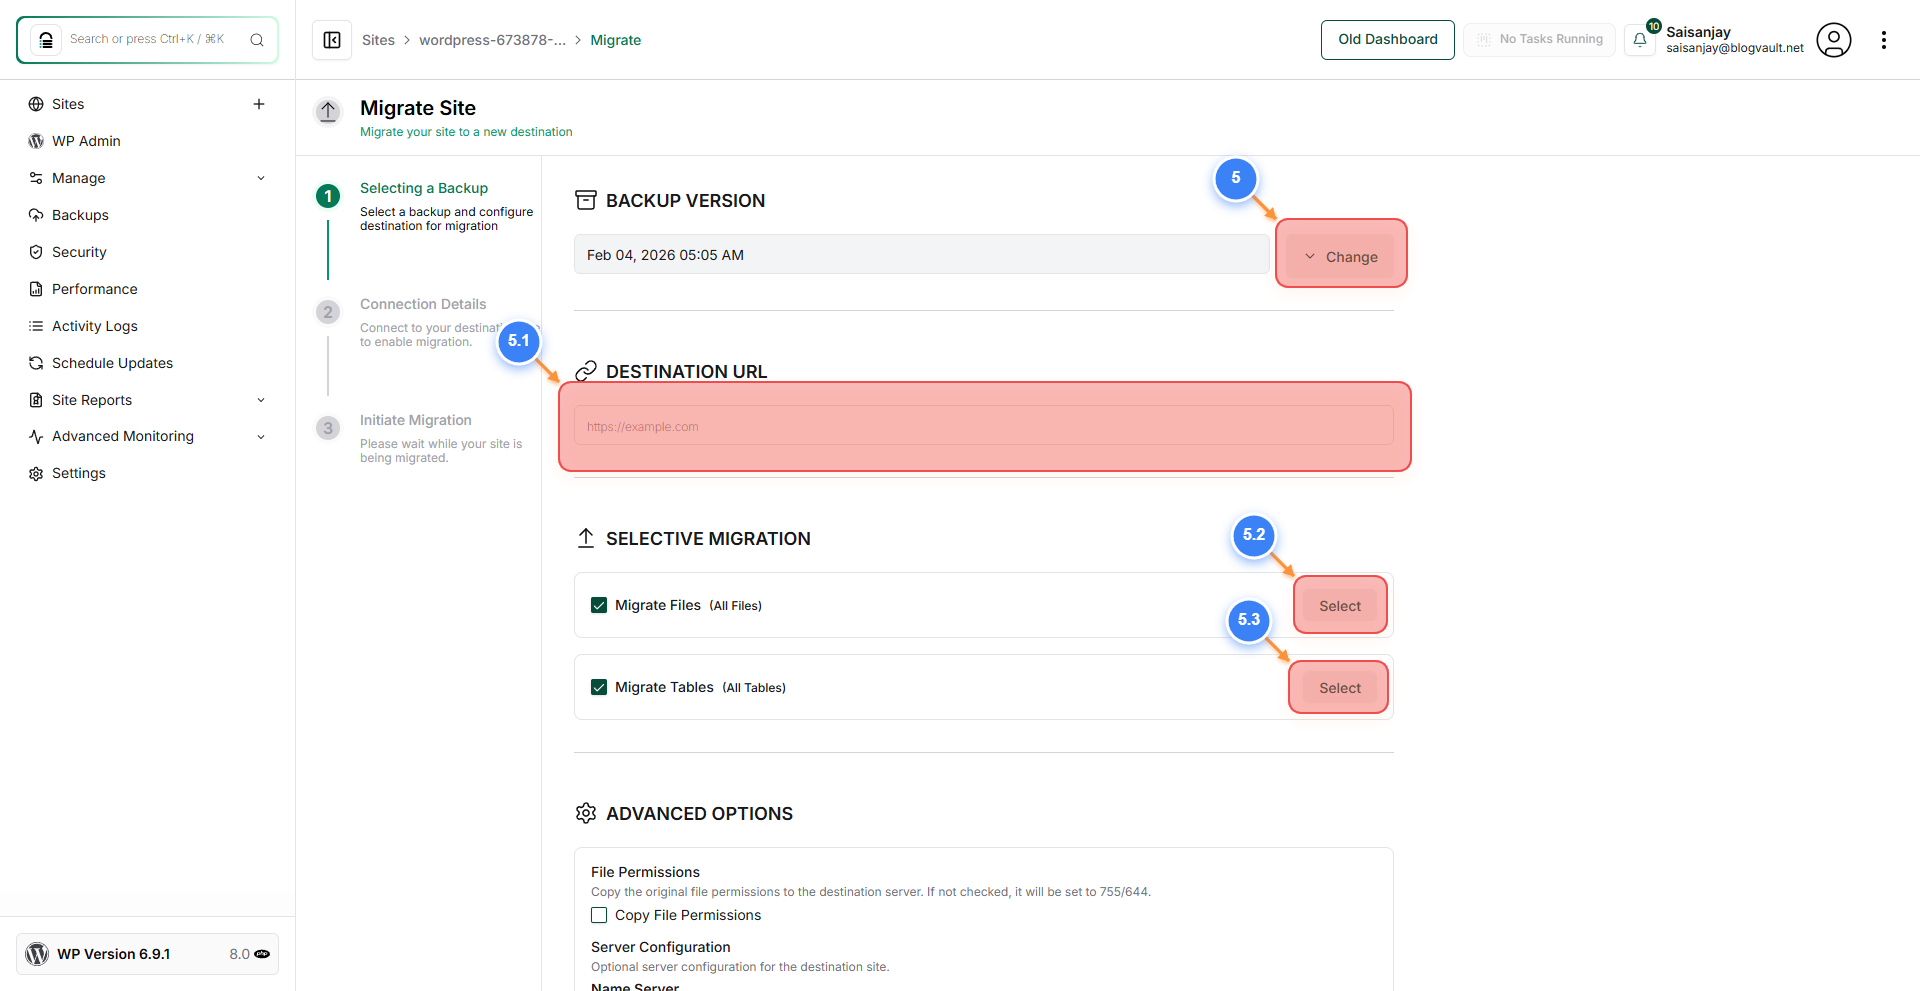Open the user profile avatar icon
The height and width of the screenshot is (991, 1920).
pyautogui.click(x=1834, y=40)
